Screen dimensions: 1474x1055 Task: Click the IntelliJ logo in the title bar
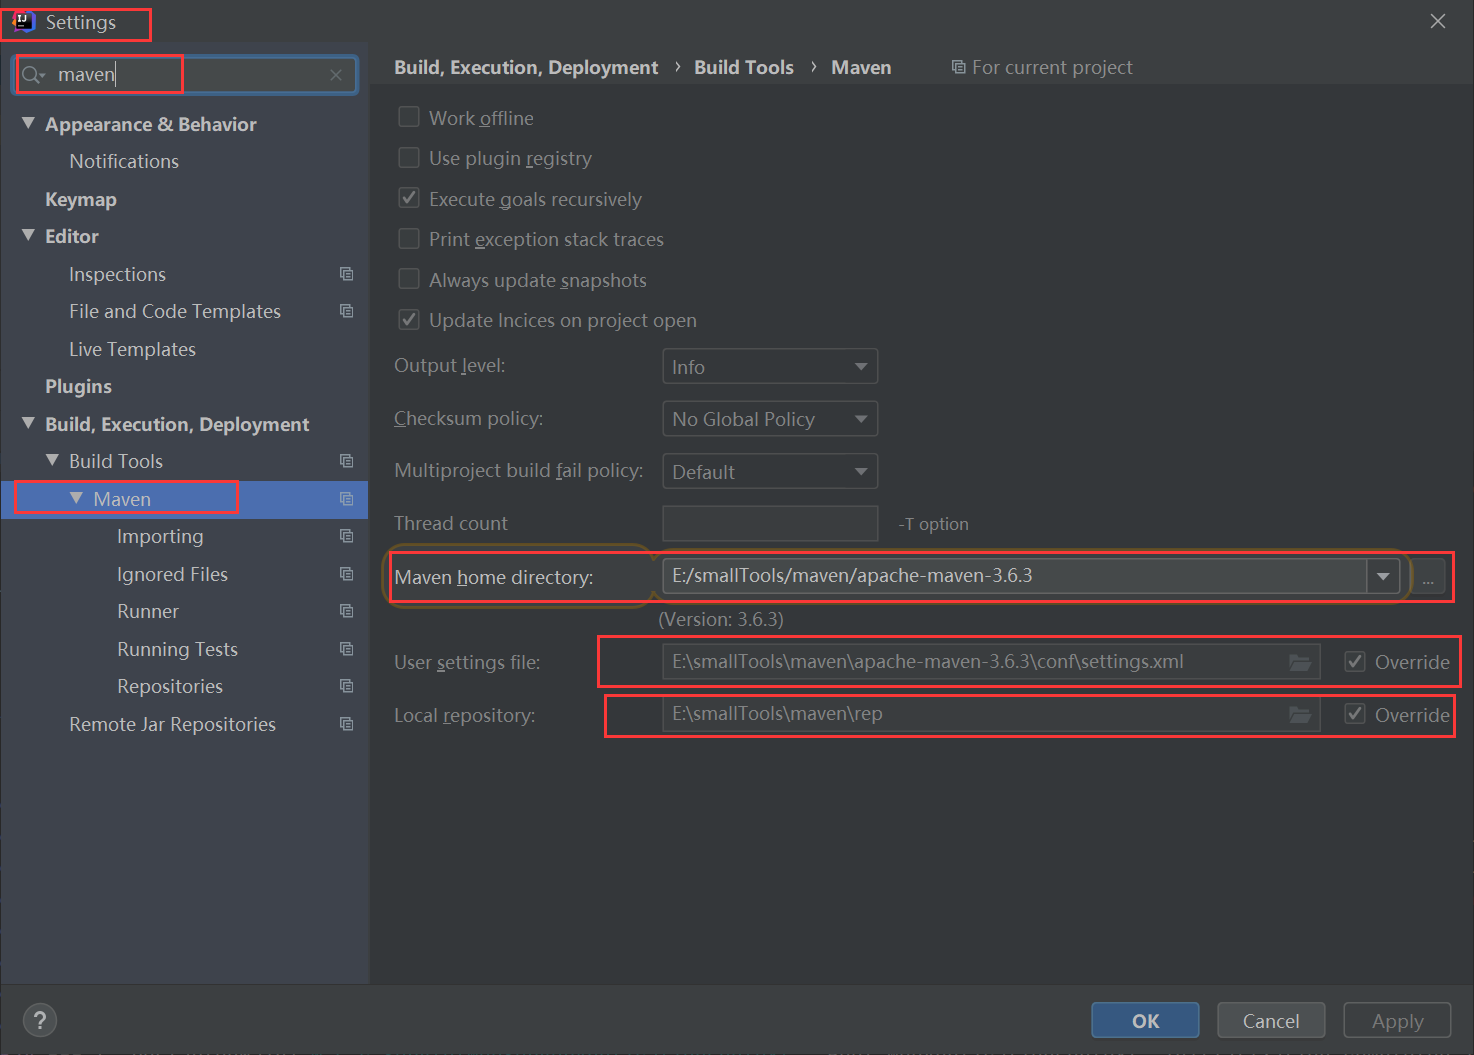[x=22, y=20]
